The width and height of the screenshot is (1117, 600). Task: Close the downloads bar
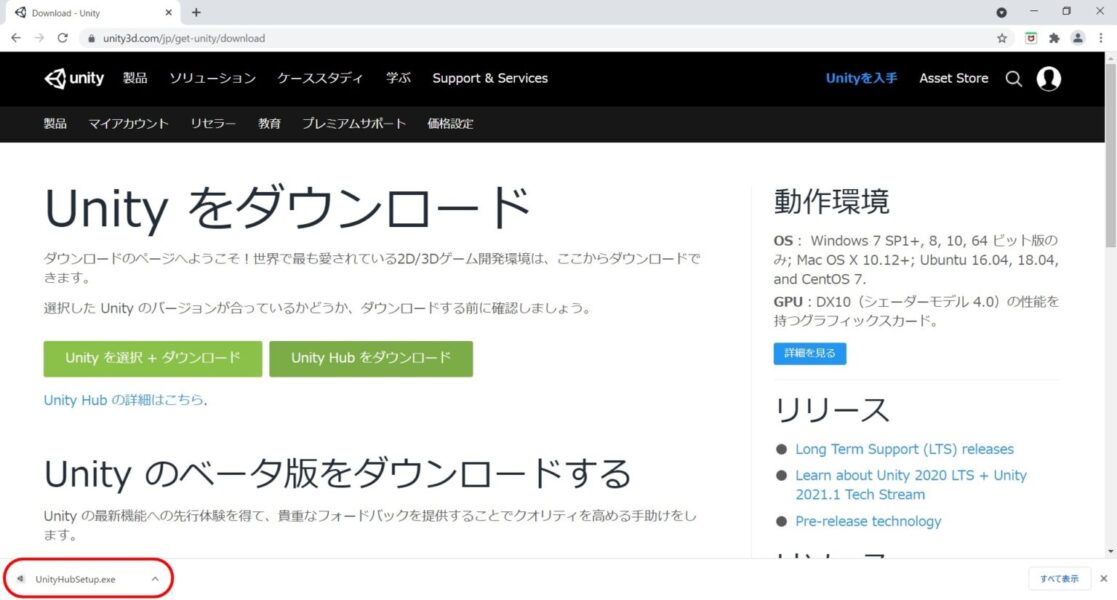tap(1103, 579)
